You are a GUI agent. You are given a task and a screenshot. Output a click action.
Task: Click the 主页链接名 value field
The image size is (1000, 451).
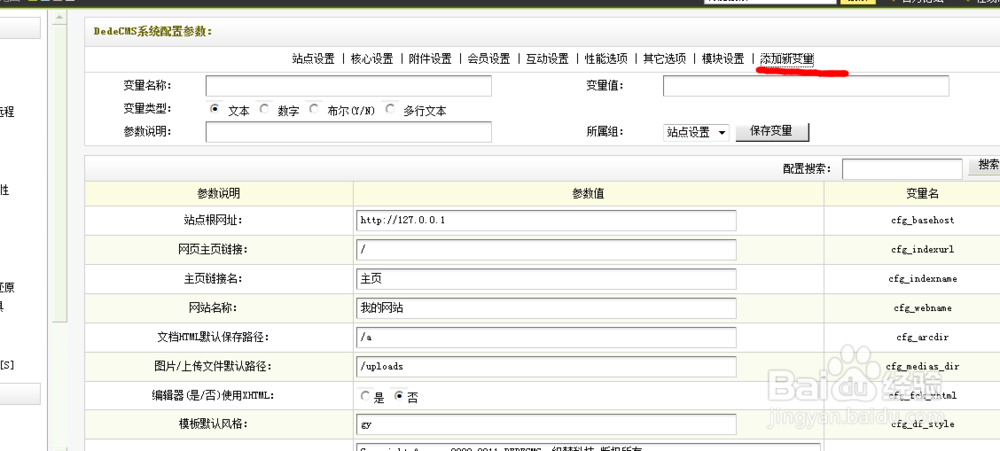[x=546, y=279]
